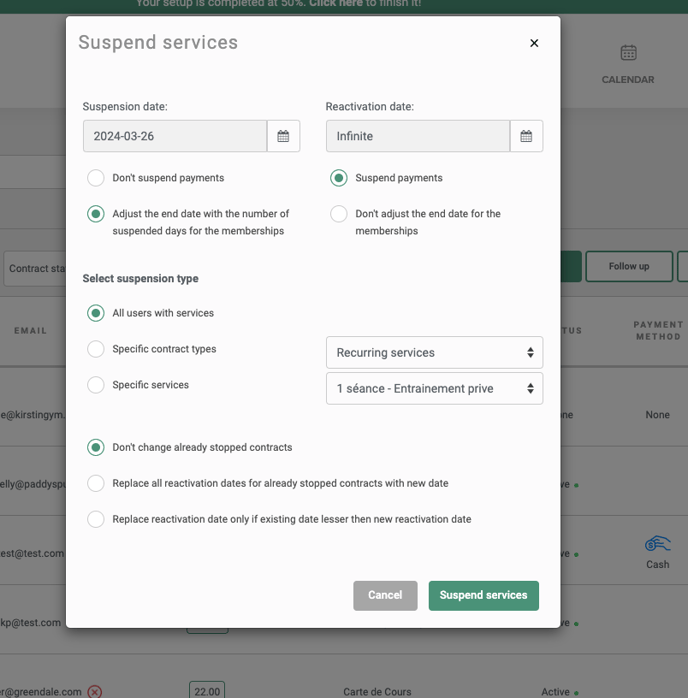
Task: Click the None payment method cell
Action: pos(657,415)
